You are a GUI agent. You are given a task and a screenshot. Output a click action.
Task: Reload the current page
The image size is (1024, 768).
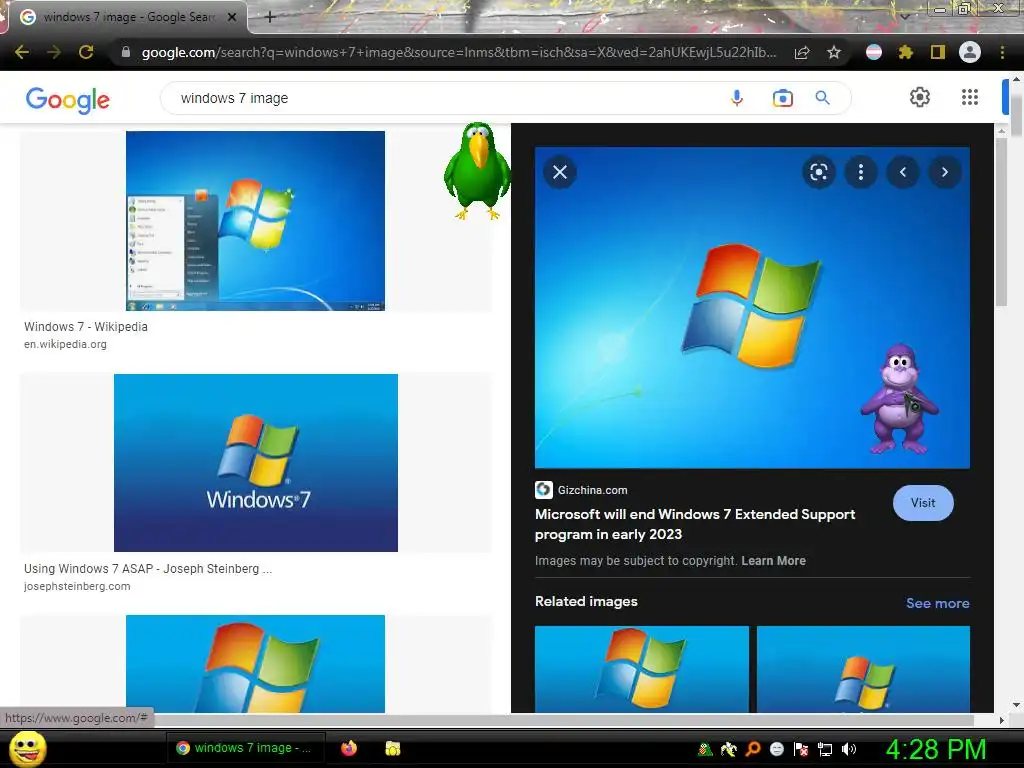86,52
